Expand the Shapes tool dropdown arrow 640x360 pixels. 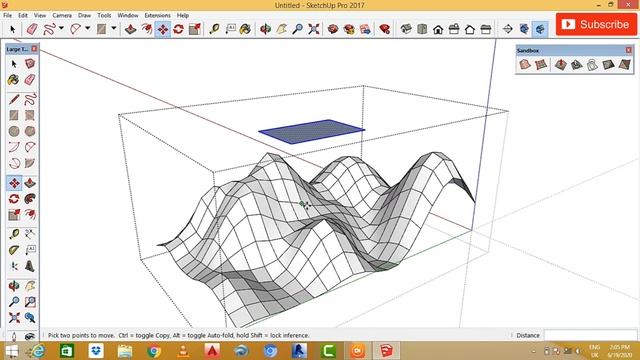(114, 29)
